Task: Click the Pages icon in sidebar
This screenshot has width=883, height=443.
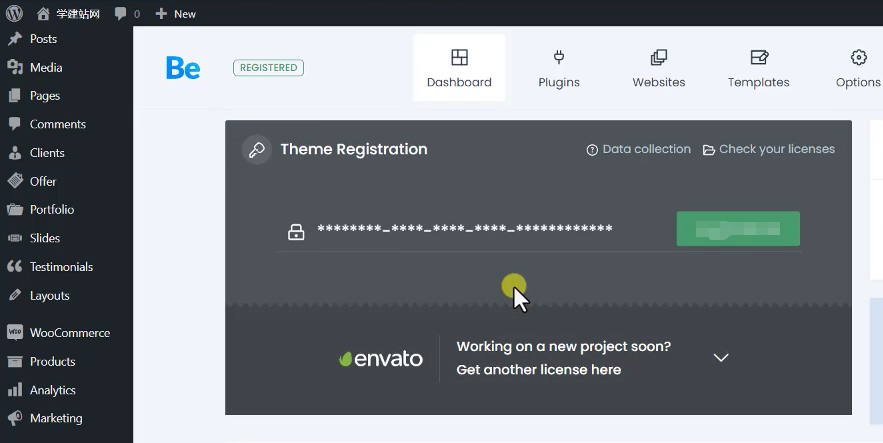Action: tap(15, 96)
